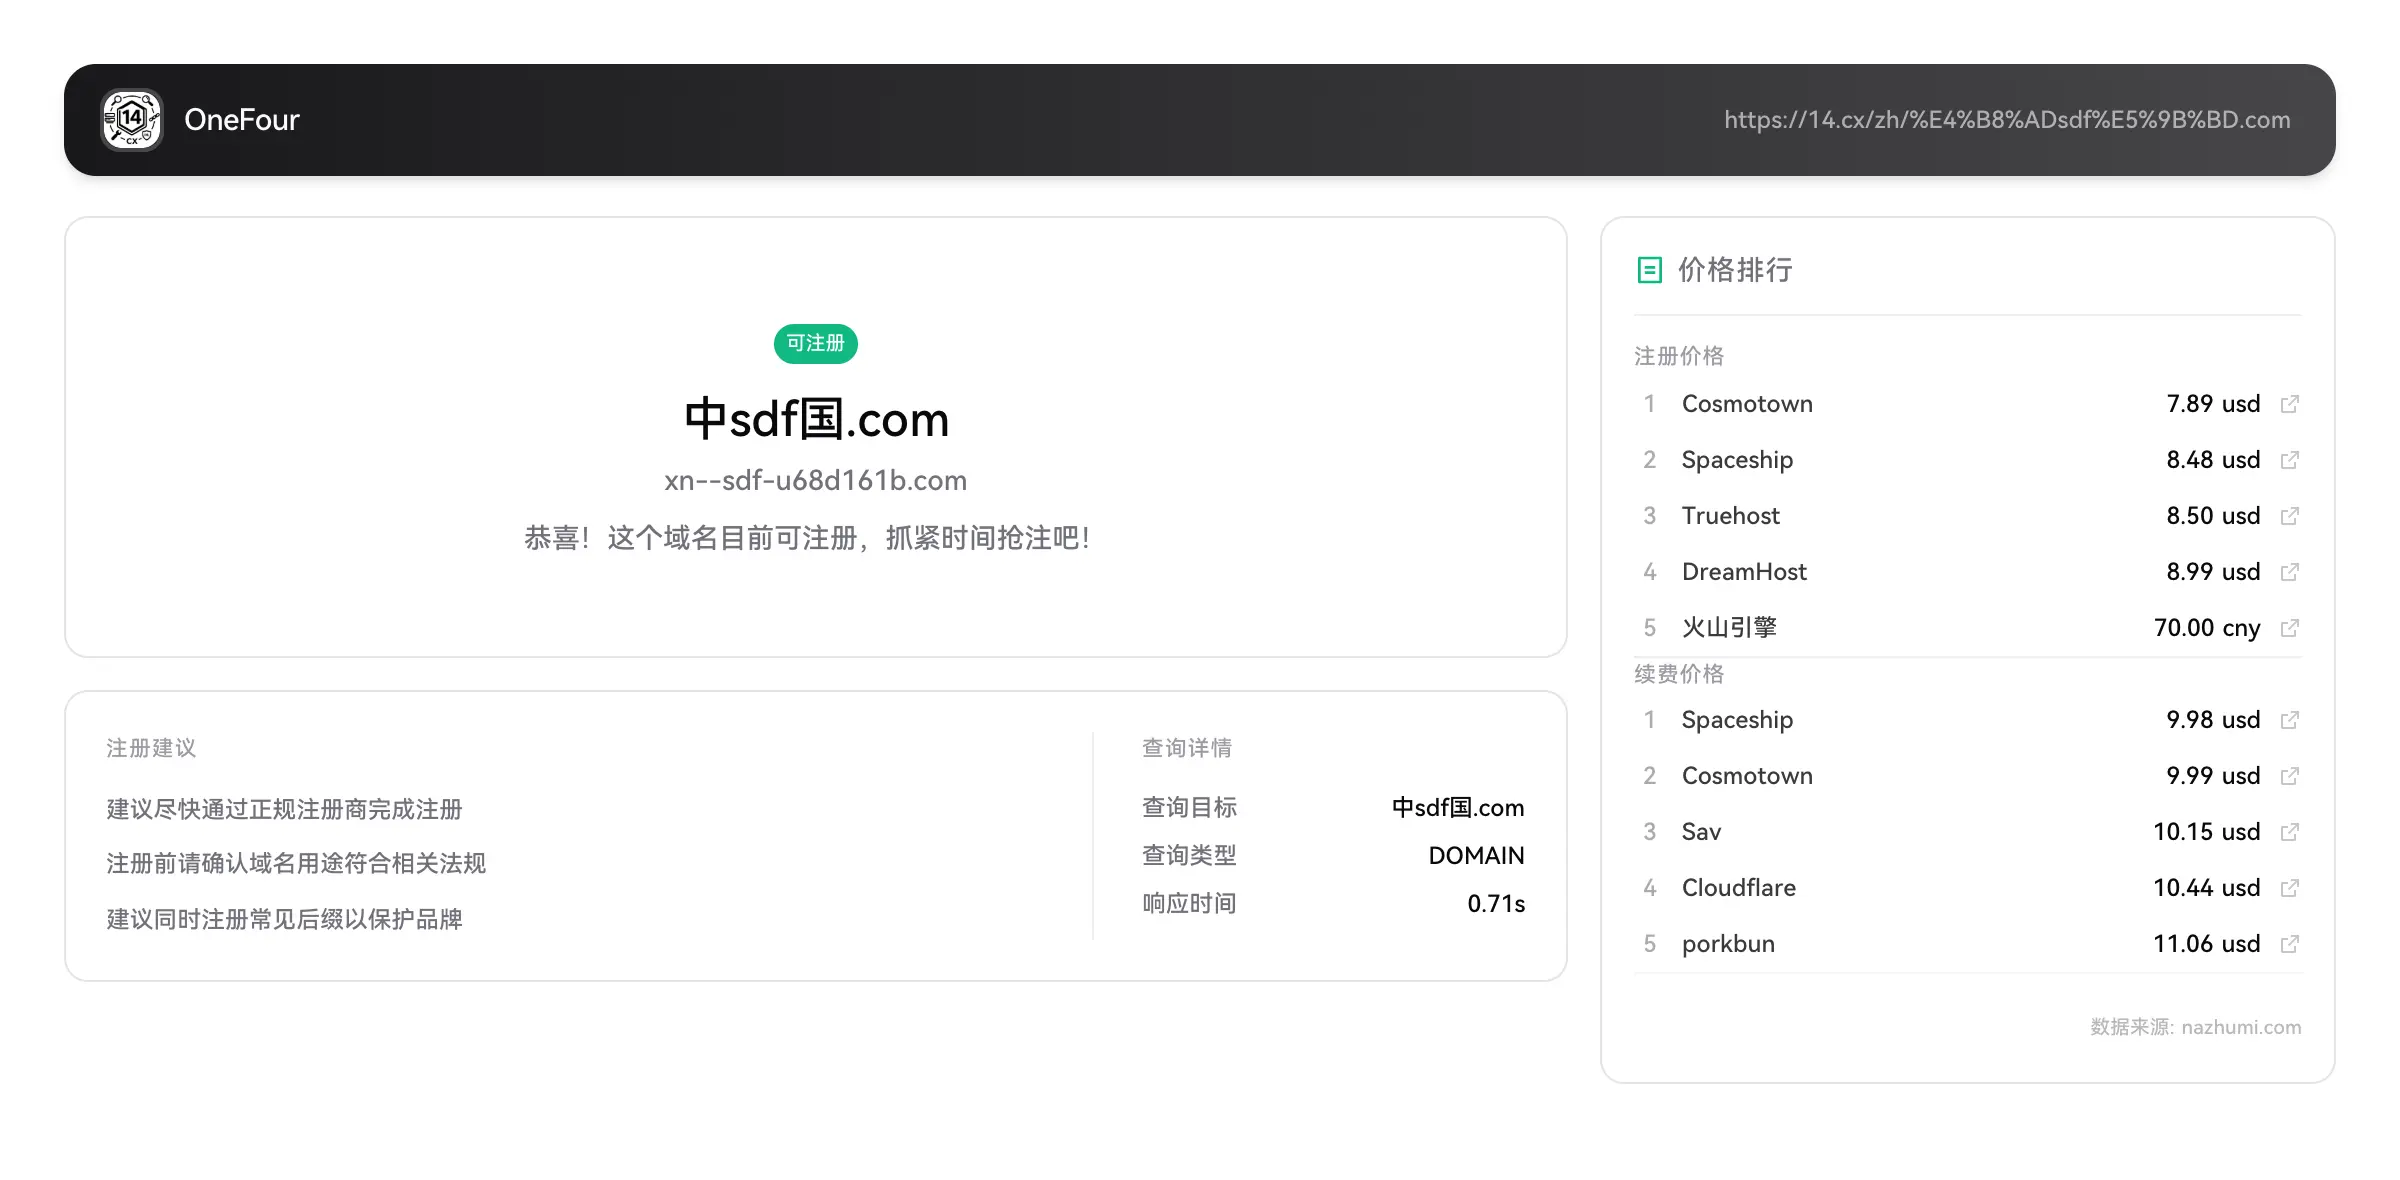Click the 中sdf国.com domain heading
The height and width of the screenshot is (1180, 2400).
(816, 419)
